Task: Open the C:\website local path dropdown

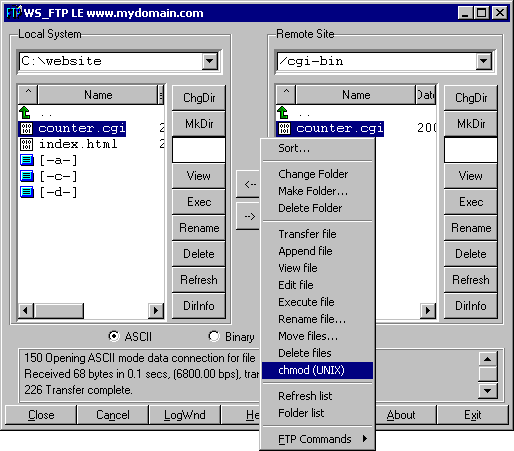Action: (210, 61)
